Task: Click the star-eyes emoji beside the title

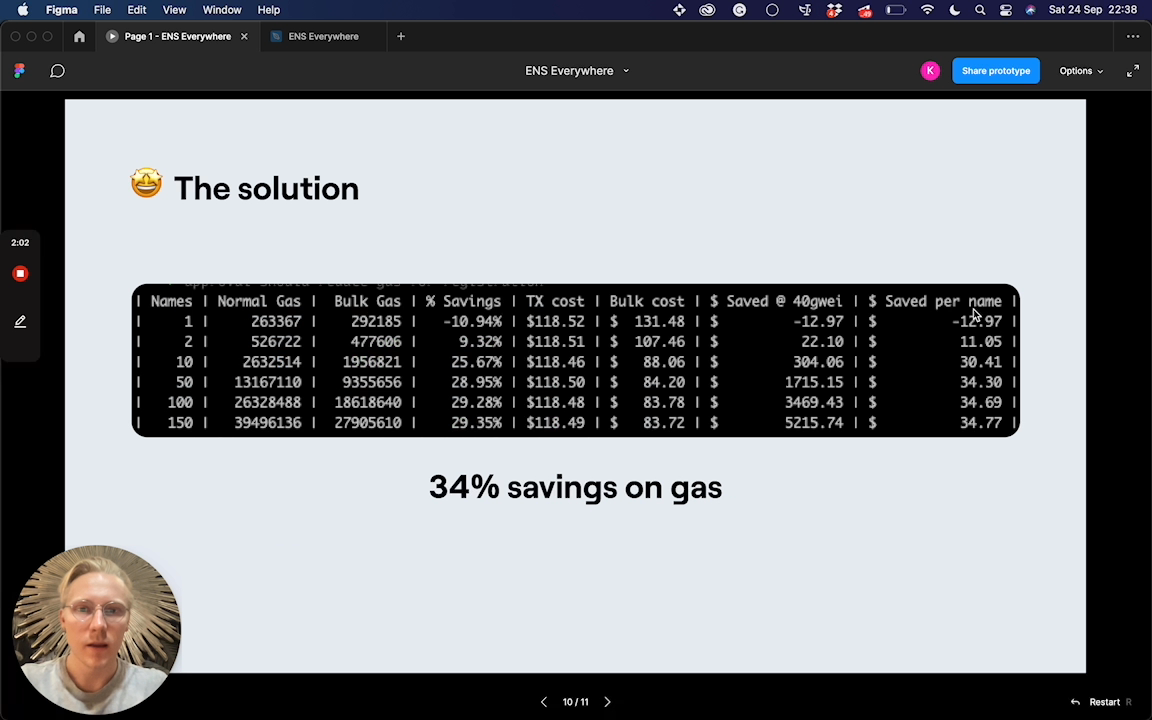Action: point(146,183)
